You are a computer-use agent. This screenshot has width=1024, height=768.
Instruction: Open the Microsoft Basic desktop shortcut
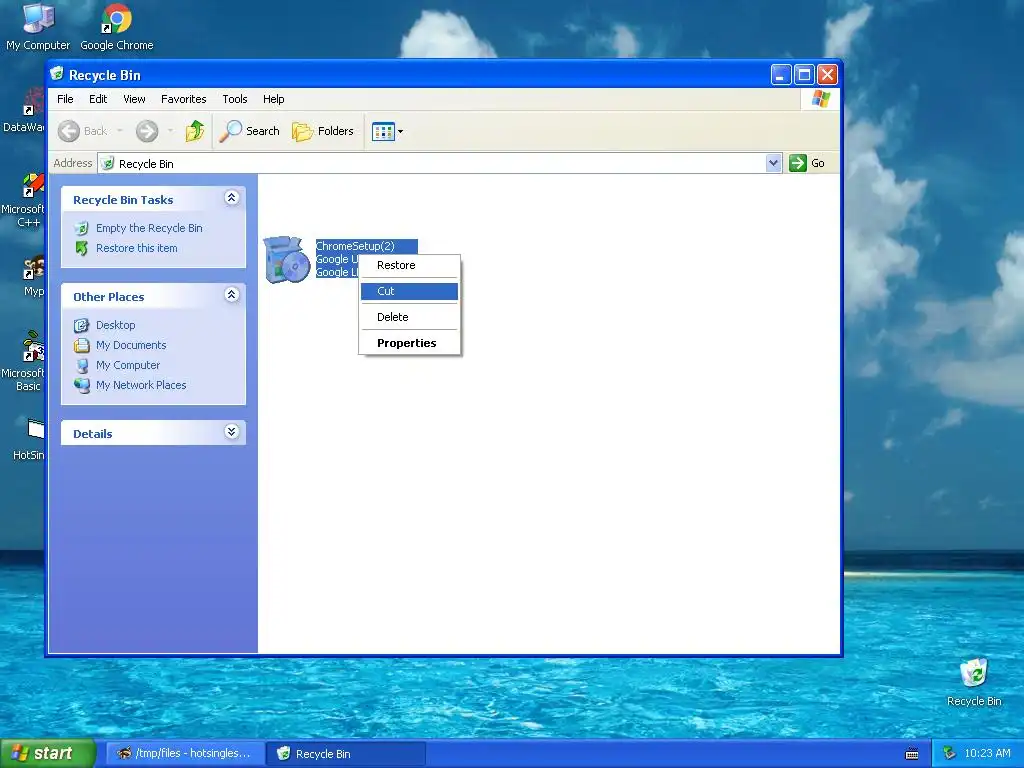click(24, 360)
